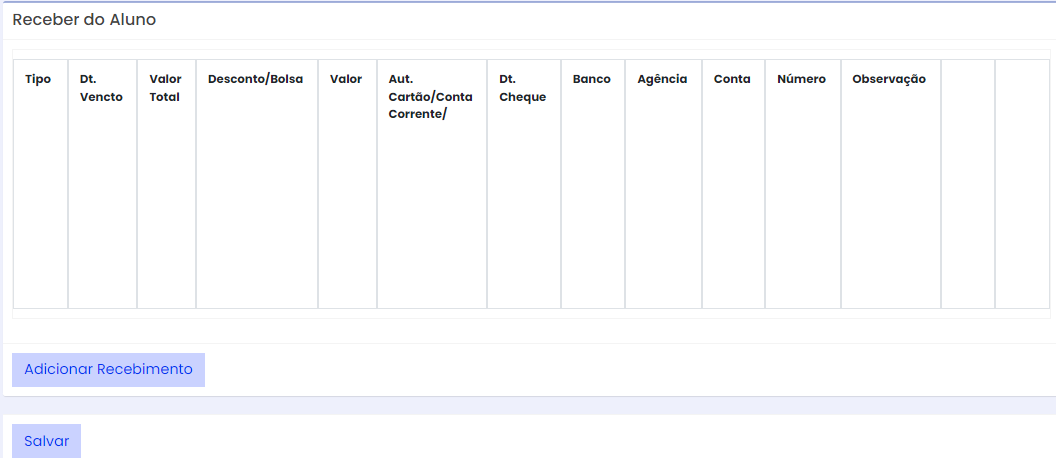Click blank column right of Observação
Image resolution: width=1056 pixels, height=458 pixels.
(967, 180)
